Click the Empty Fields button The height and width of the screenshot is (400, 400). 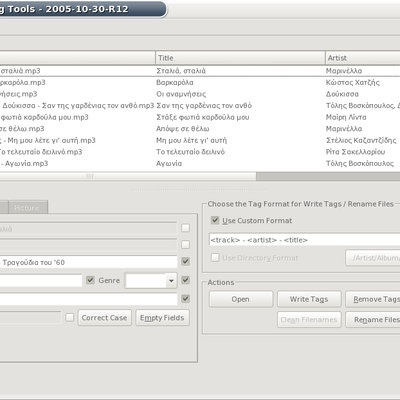[162, 318]
